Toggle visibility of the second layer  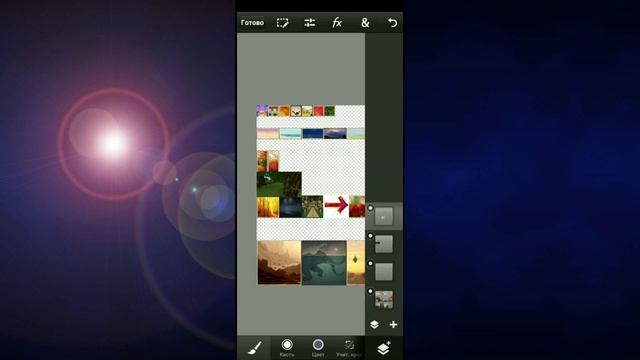pos(370,236)
